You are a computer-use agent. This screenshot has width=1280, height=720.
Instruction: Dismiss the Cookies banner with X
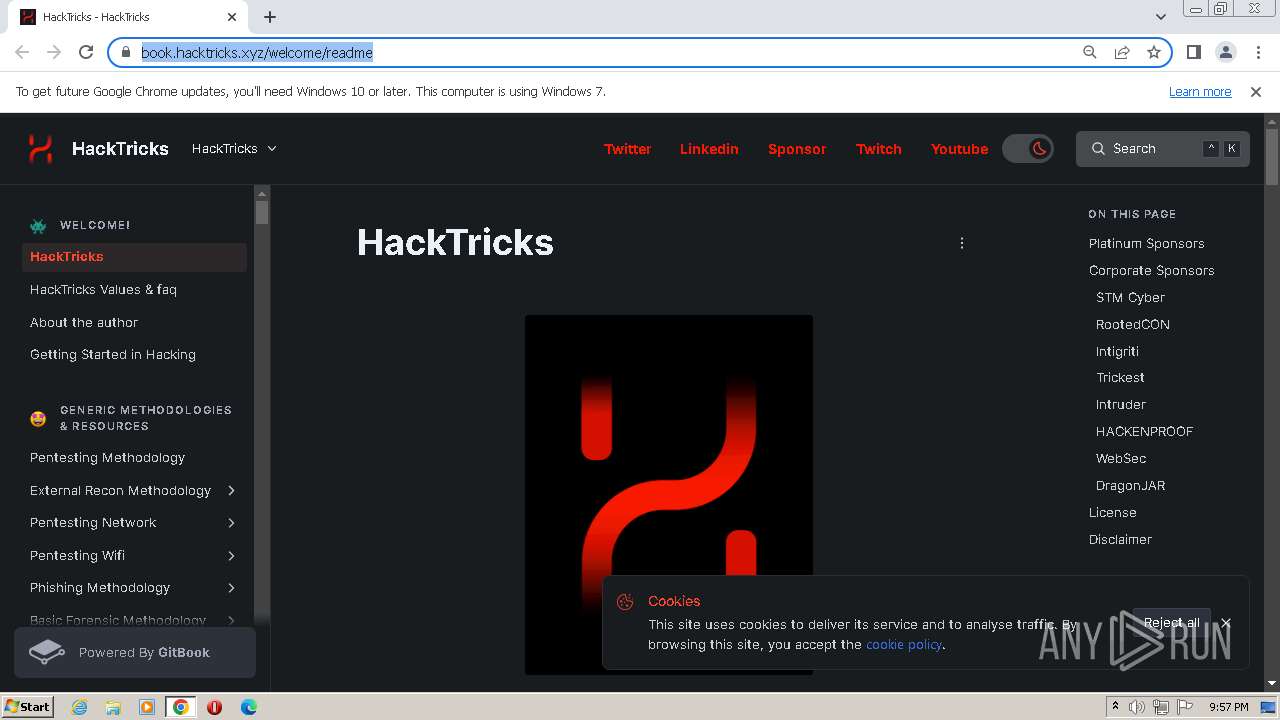coord(1225,622)
